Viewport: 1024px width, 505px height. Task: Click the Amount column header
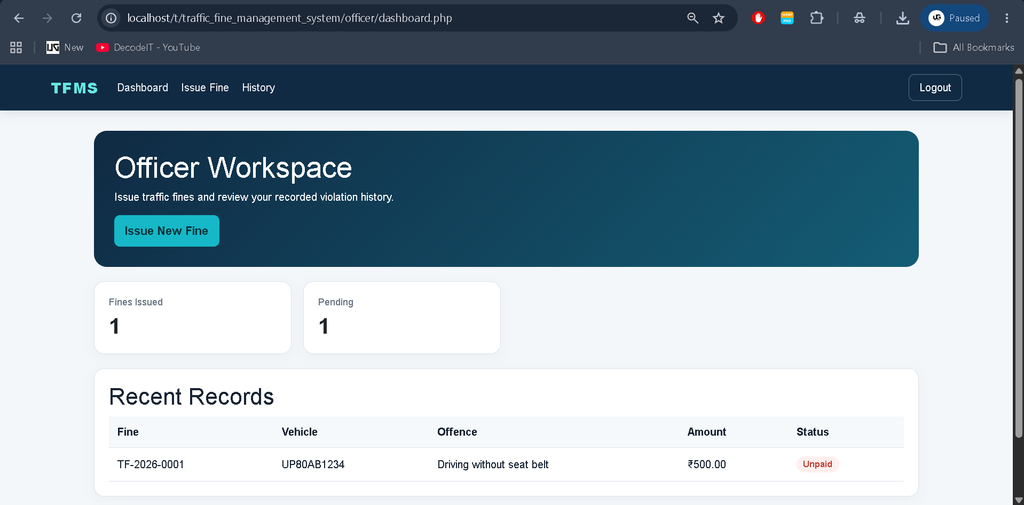[707, 432]
